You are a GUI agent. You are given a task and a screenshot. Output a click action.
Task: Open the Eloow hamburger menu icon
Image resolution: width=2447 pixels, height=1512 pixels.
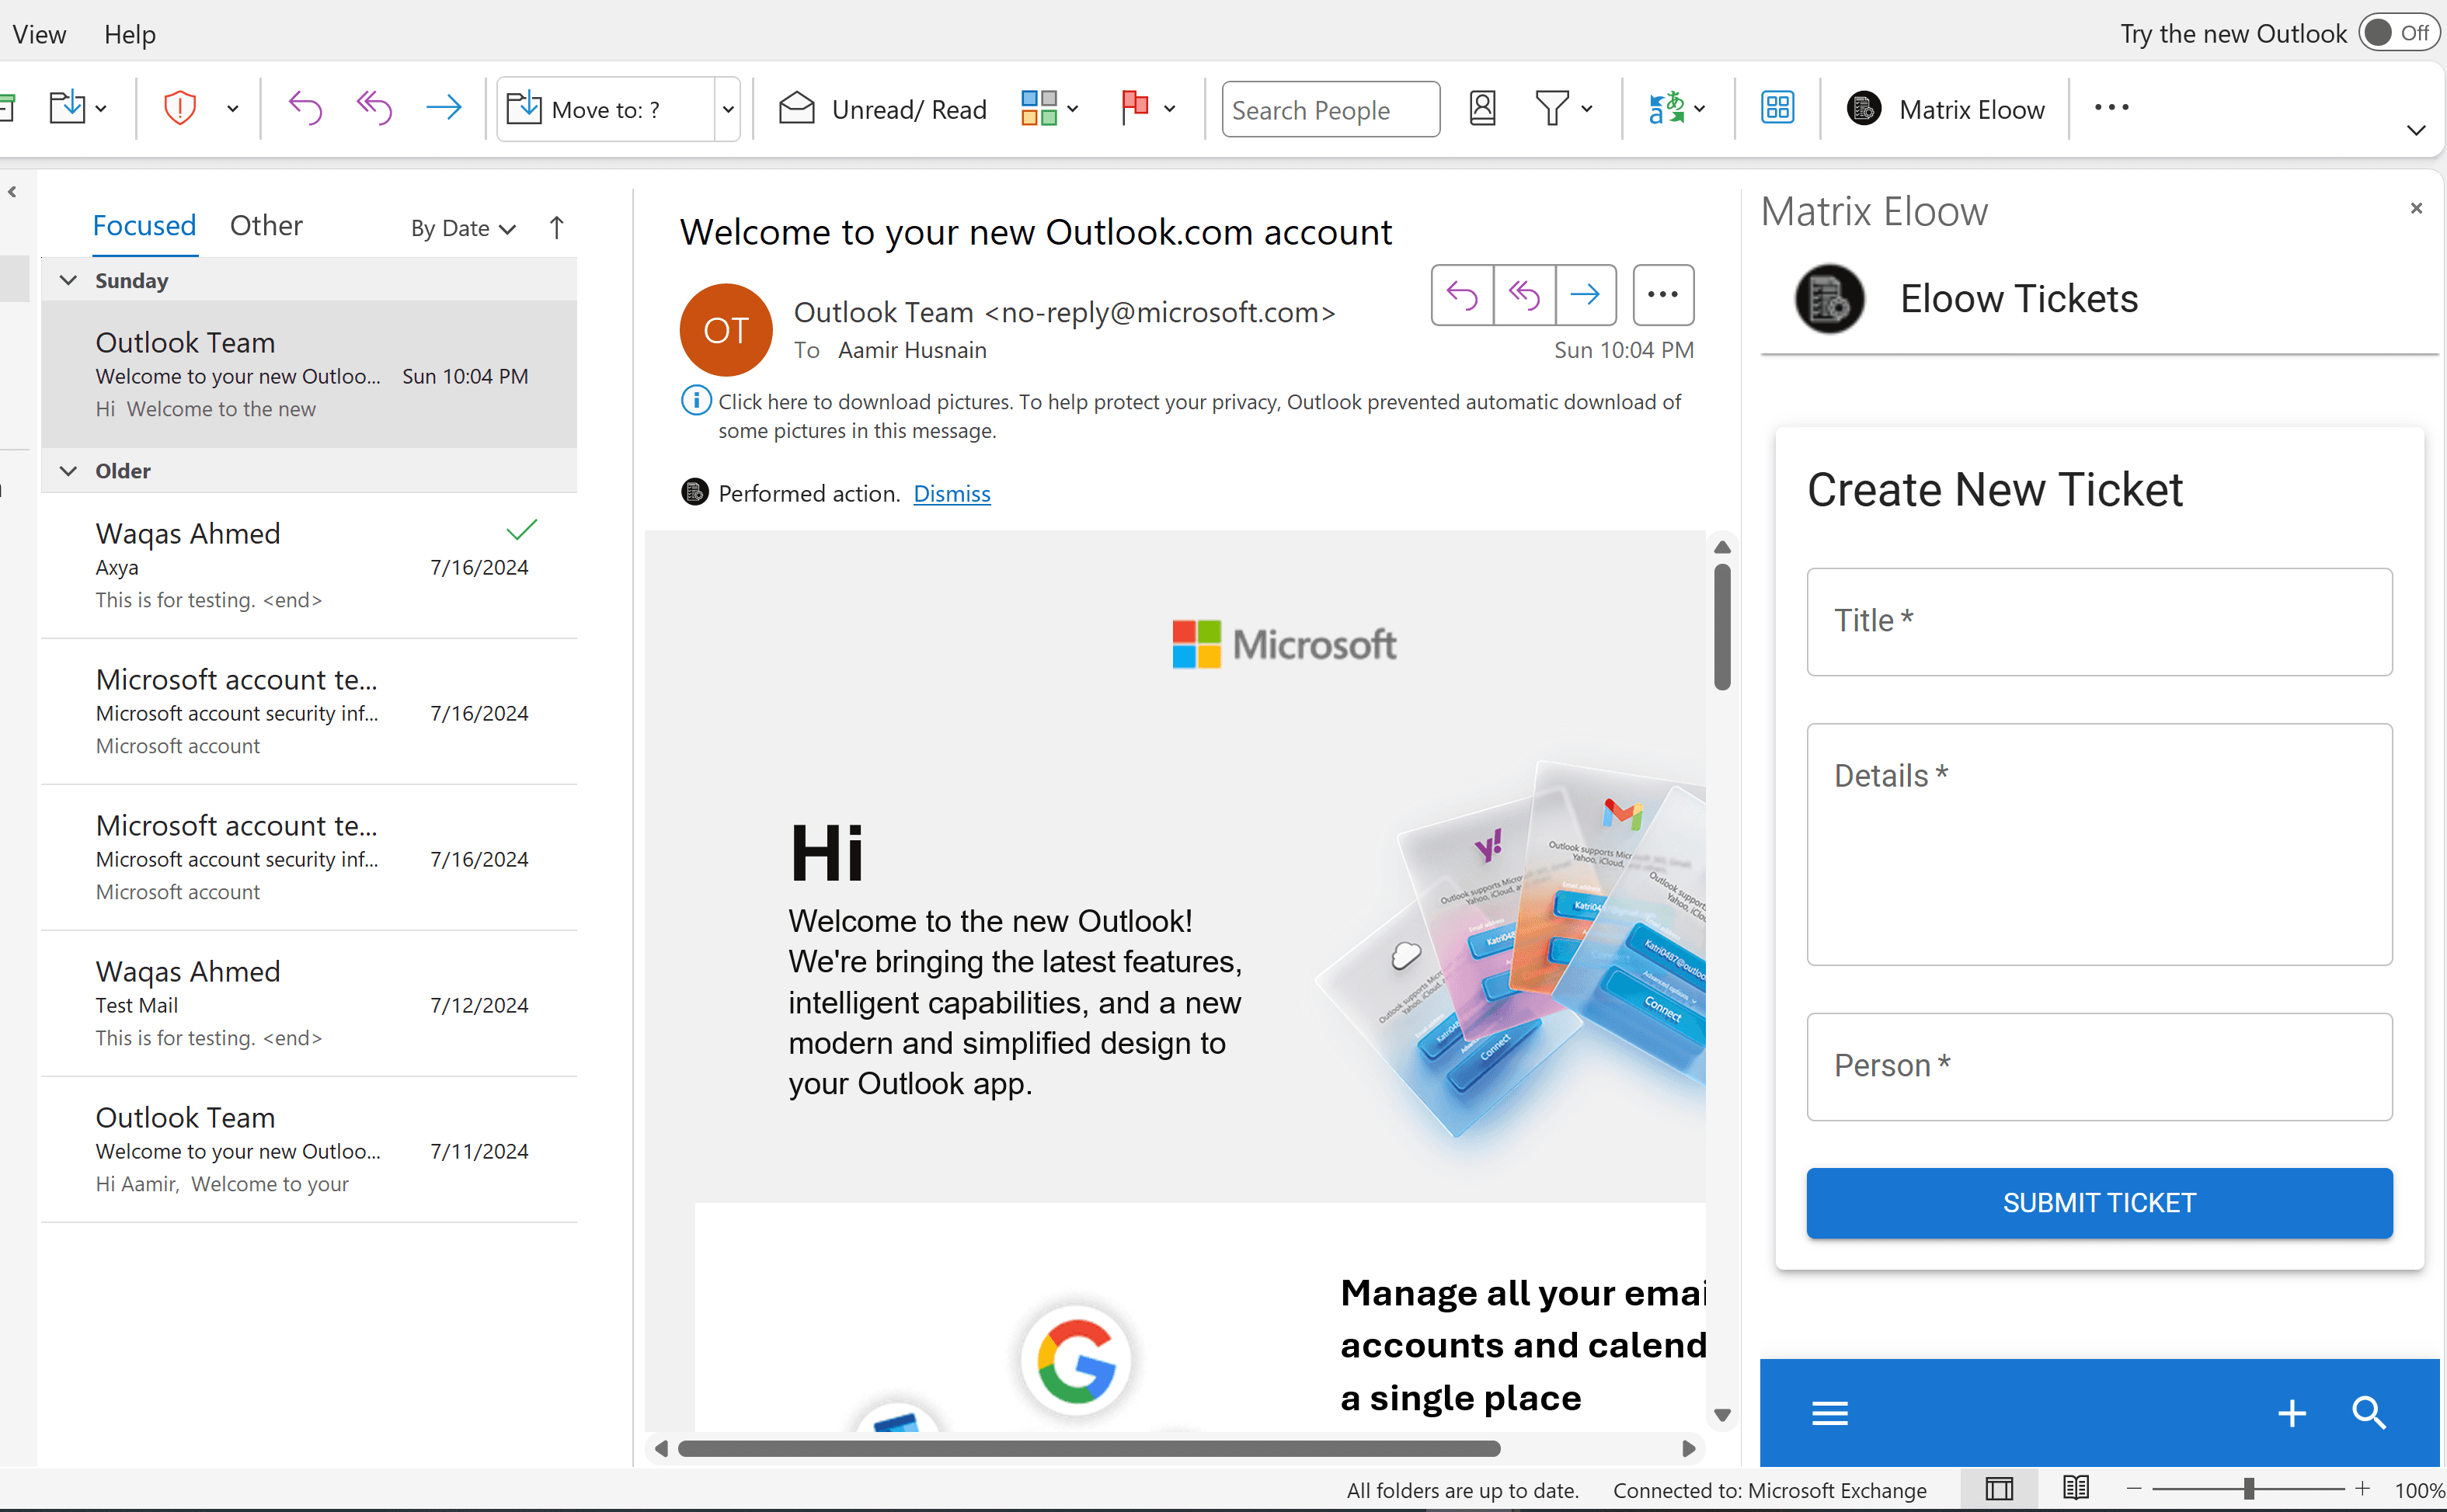(1829, 1412)
